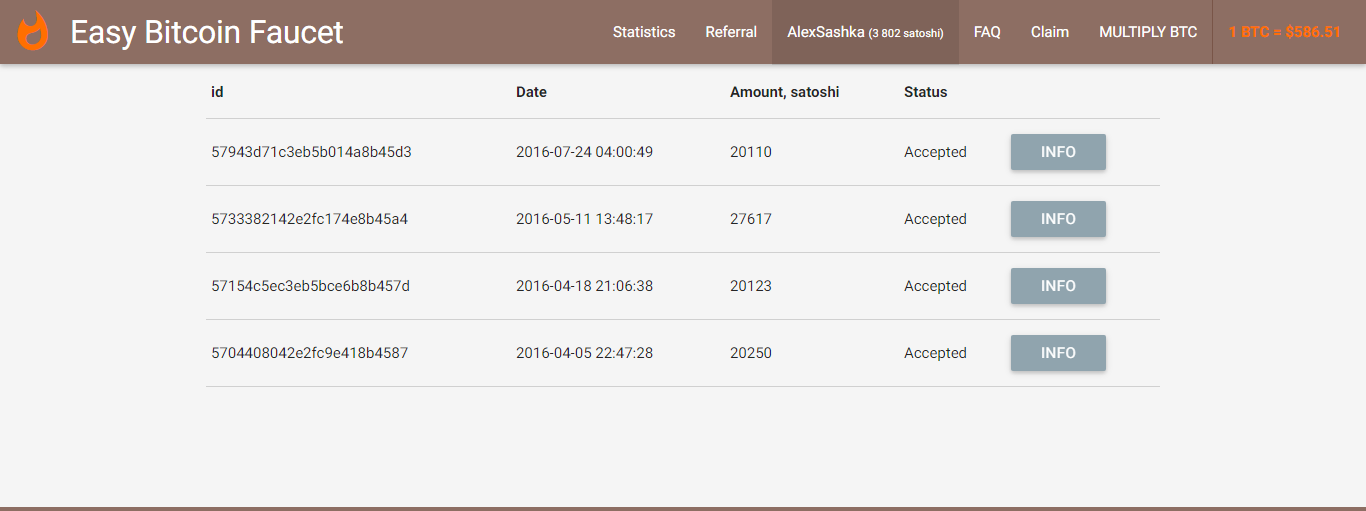1366x511 pixels.
Task: Select transaction id 57943d71c3eb5b014a8b45d3
Action: (311, 152)
